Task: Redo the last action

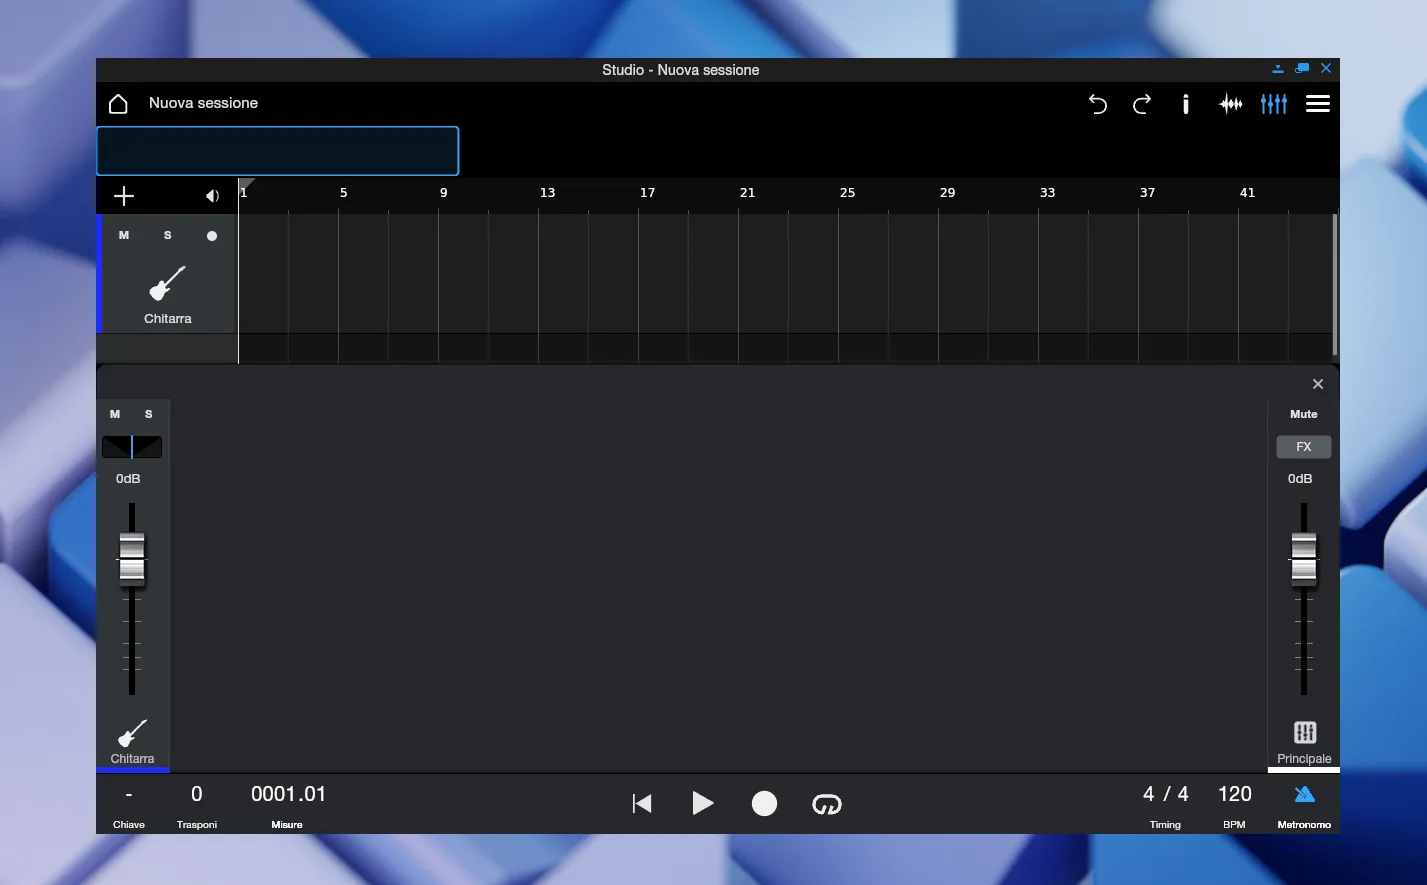Action: point(1141,104)
